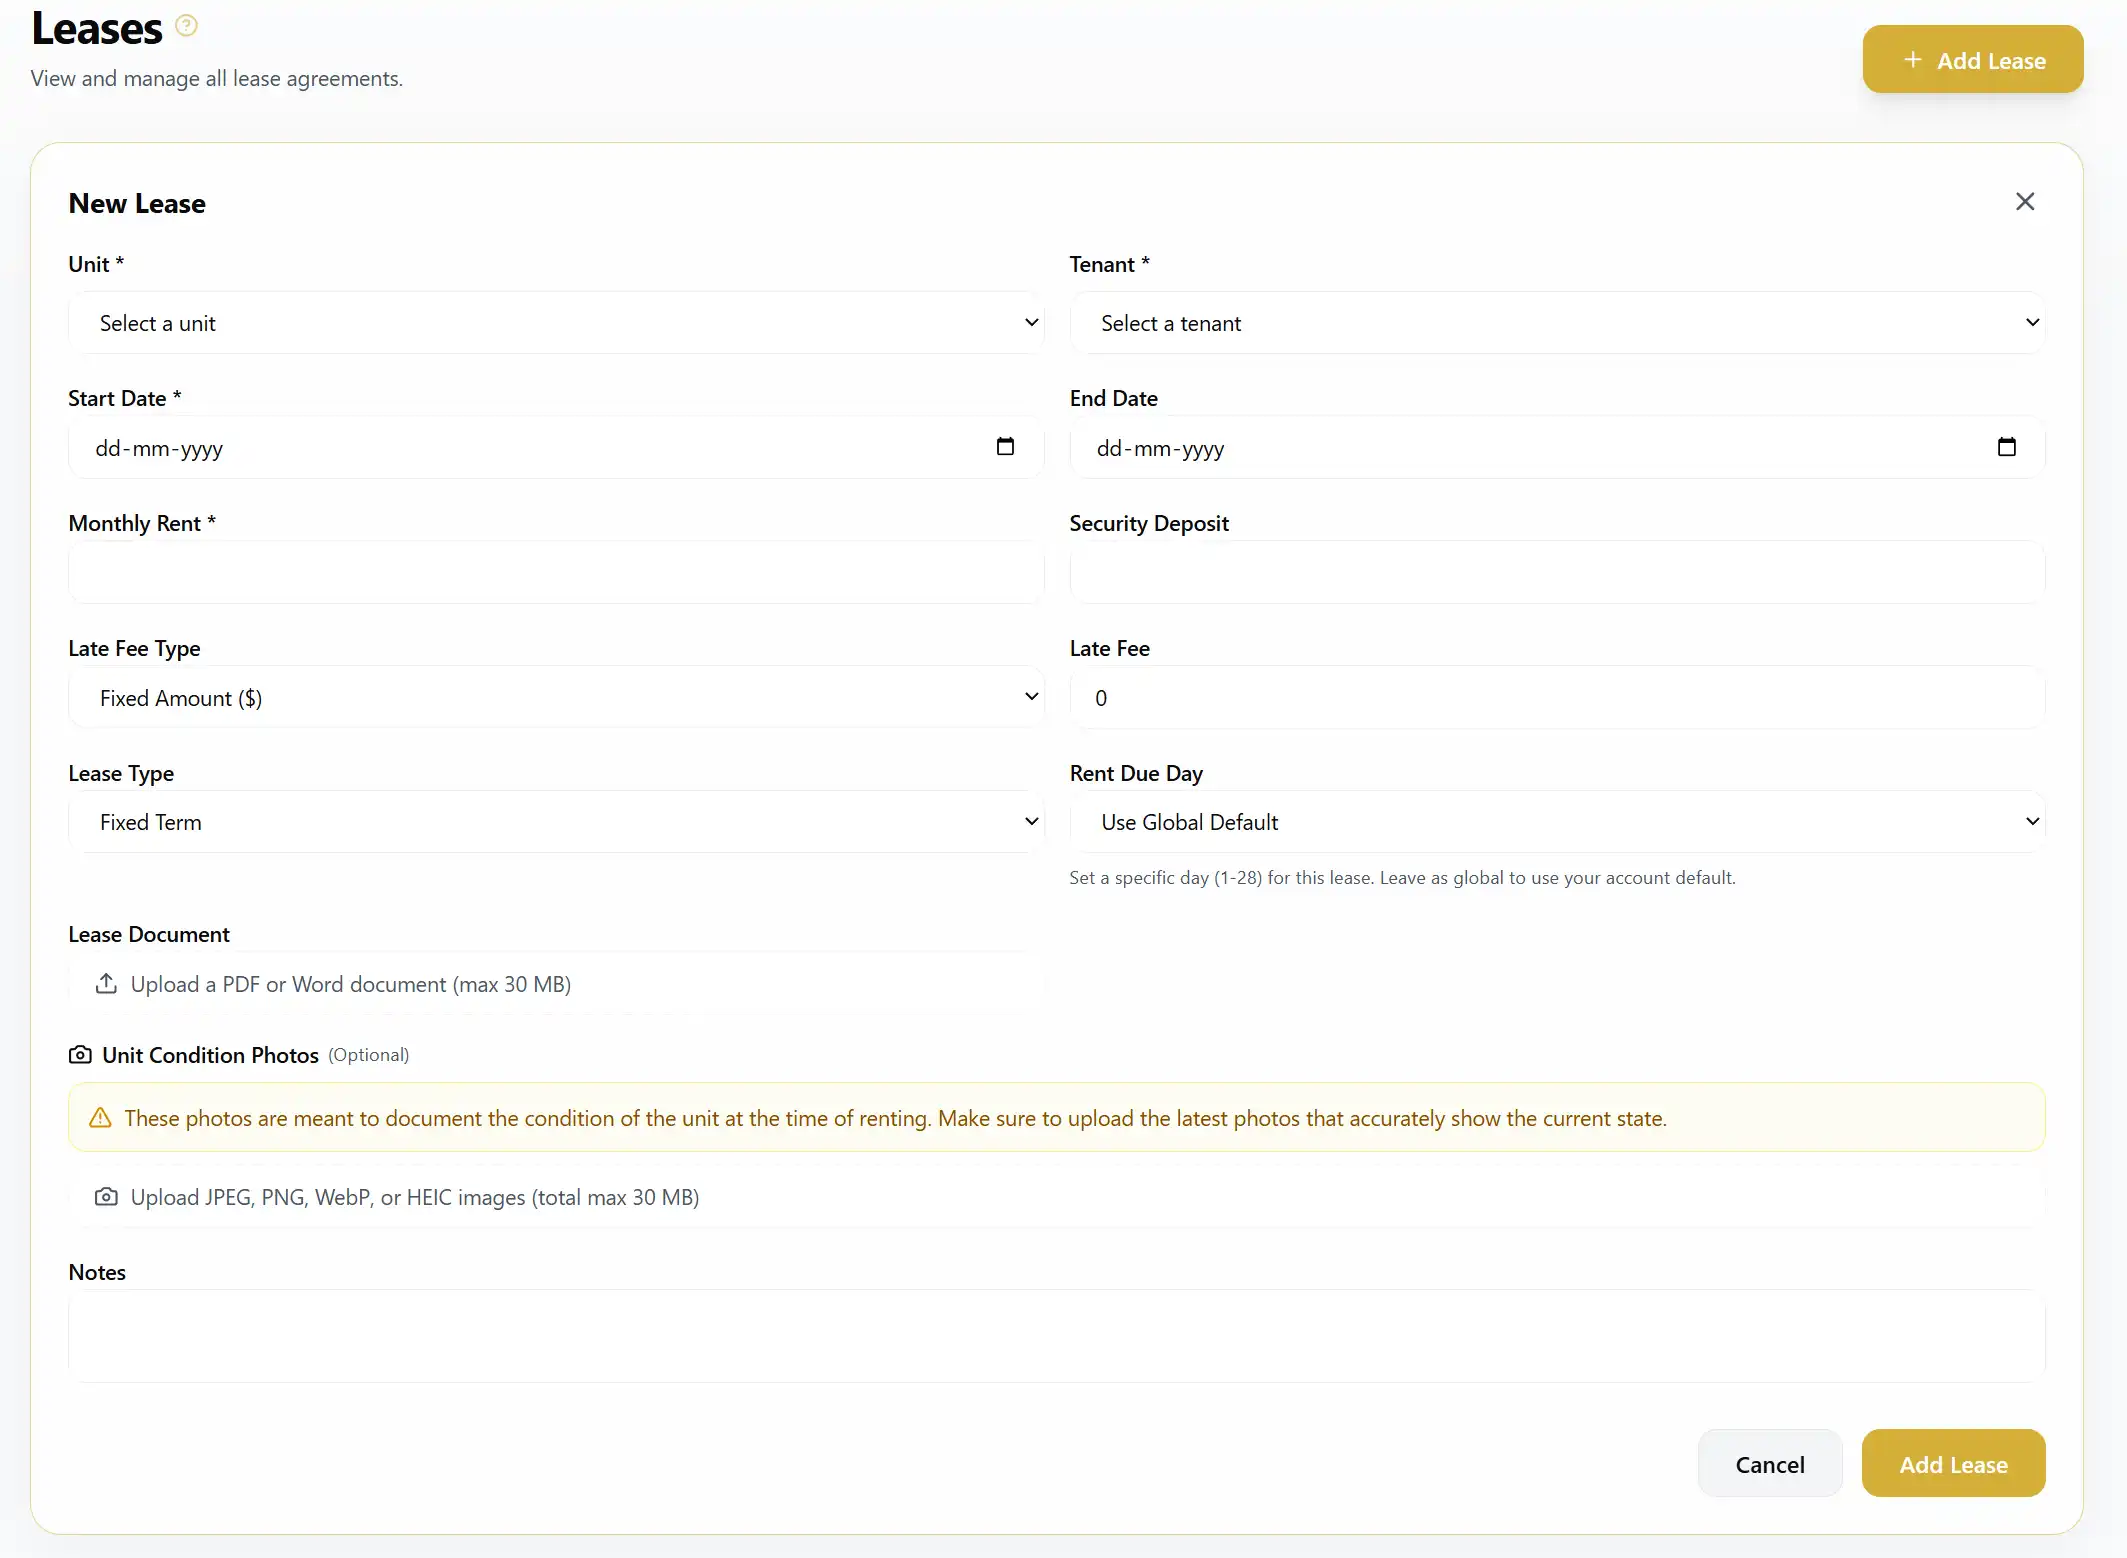Submit the form with Add Lease button
This screenshot has height=1558, width=2127.
point(1953,1463)
